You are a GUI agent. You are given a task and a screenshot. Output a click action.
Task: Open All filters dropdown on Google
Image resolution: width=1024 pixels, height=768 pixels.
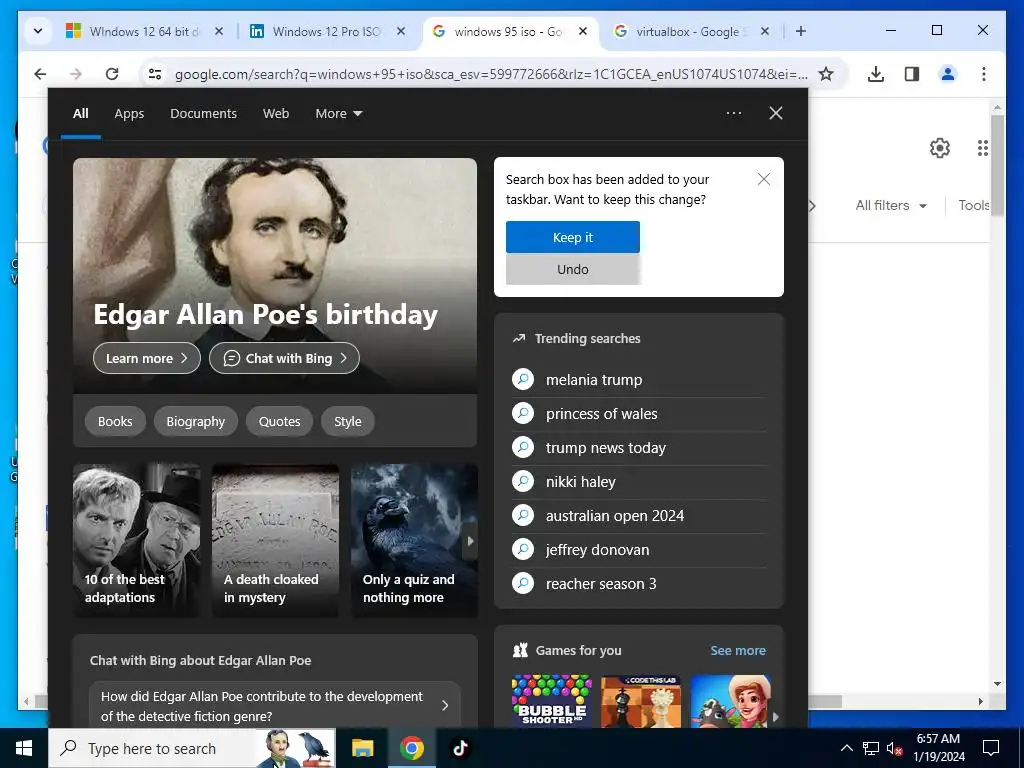coord(891,205)
